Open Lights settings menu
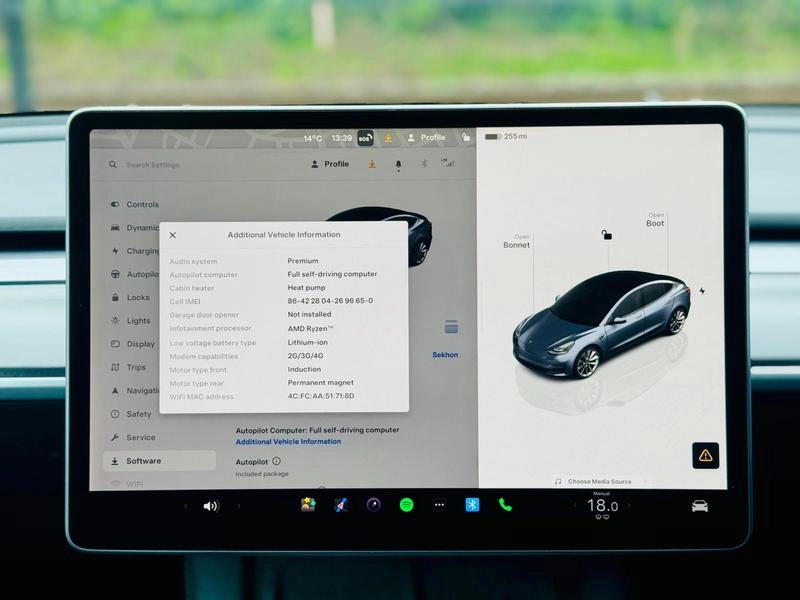 coord(131,320)
